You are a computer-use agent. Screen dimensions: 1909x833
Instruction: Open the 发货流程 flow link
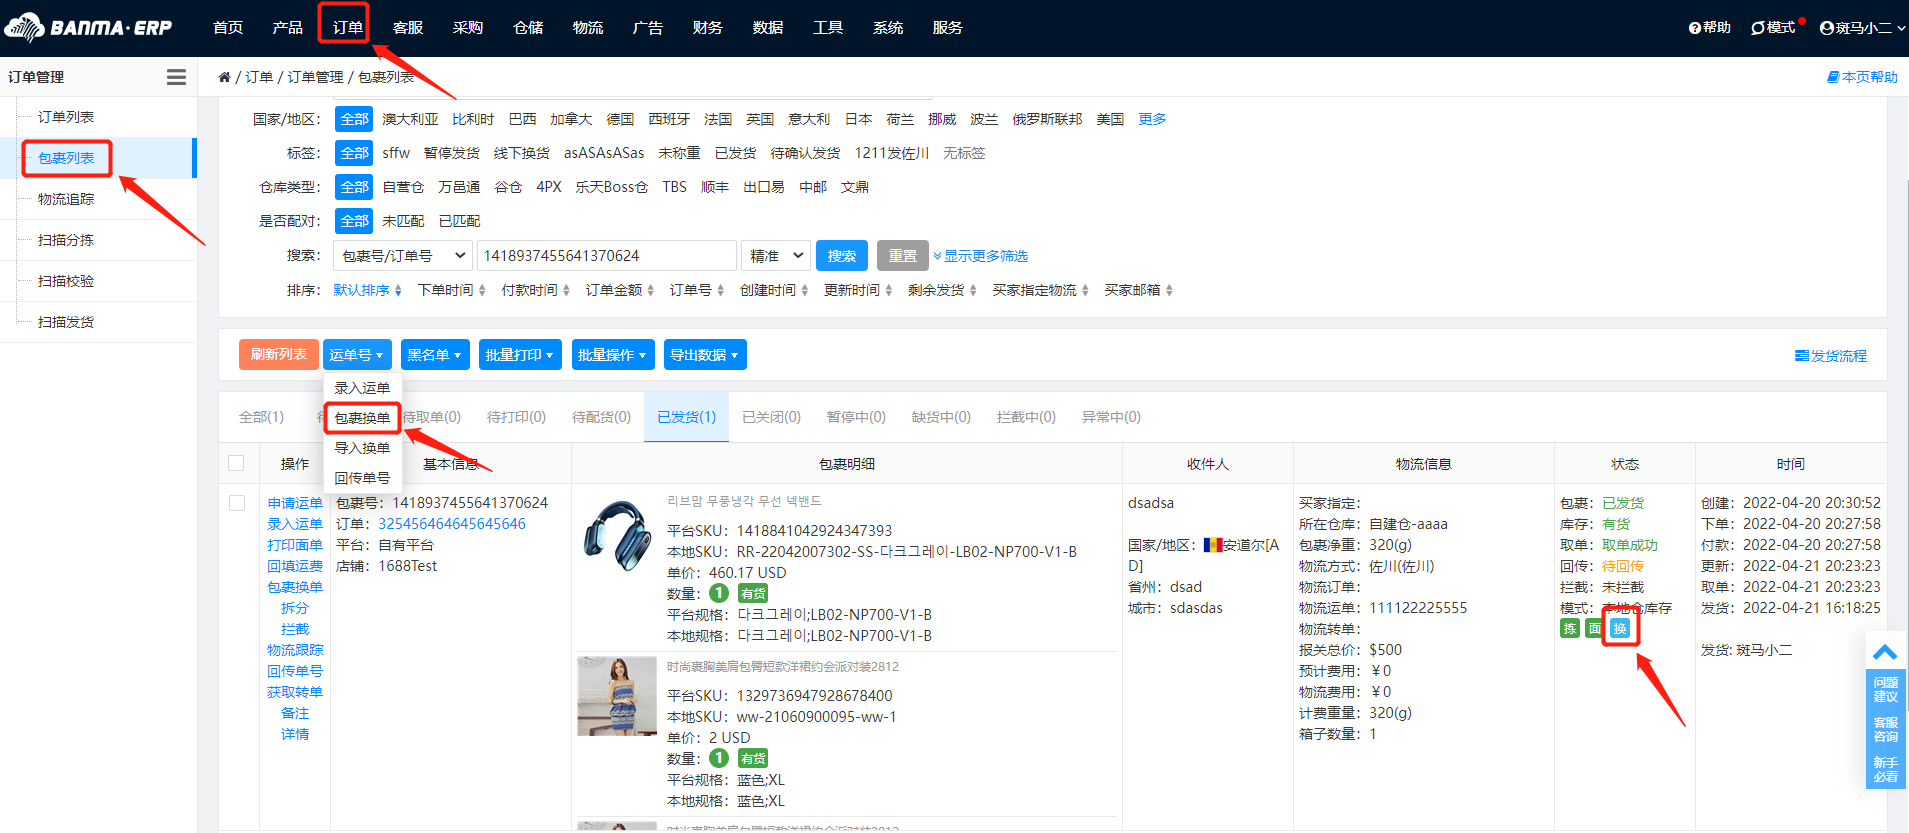pyautogui.click(x=1831, y=356)
